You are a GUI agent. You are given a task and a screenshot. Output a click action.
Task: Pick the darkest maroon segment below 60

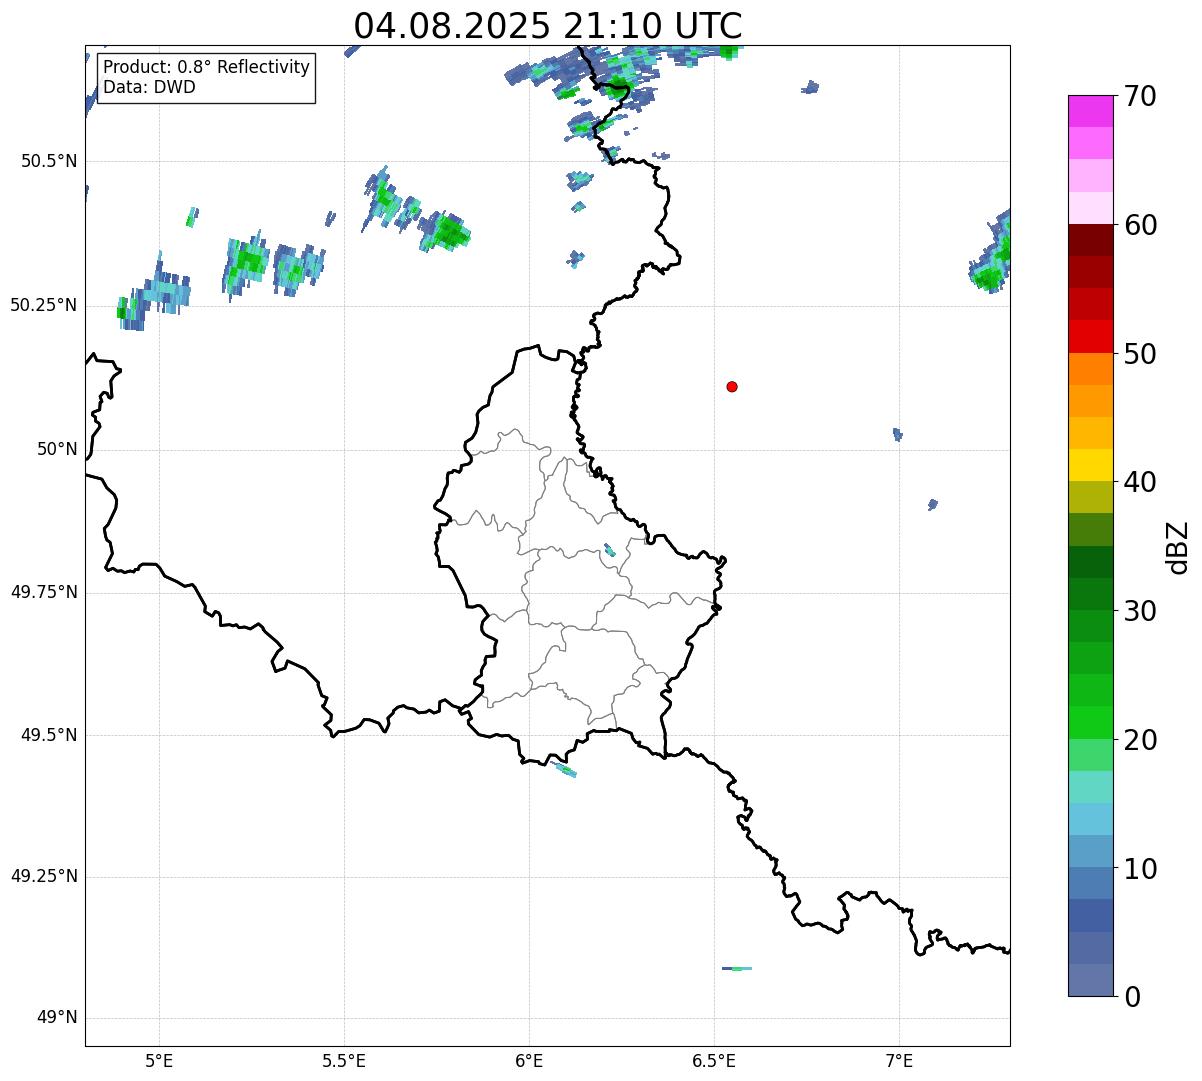(1090, 240)
